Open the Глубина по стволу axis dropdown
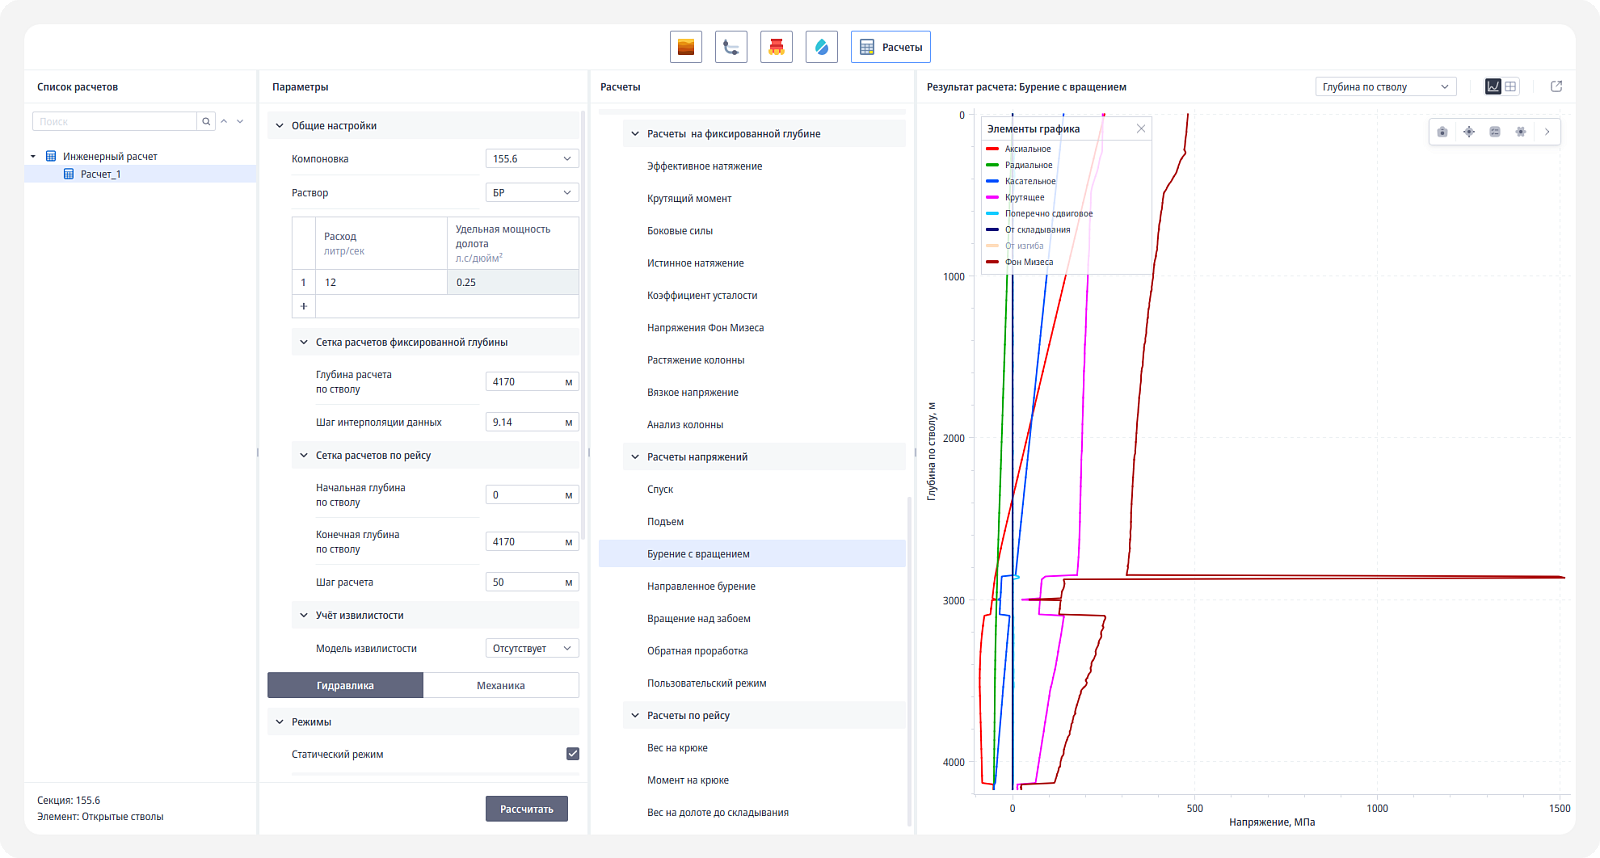This screenshot has width=1600, height=858. coord(1385,87)
